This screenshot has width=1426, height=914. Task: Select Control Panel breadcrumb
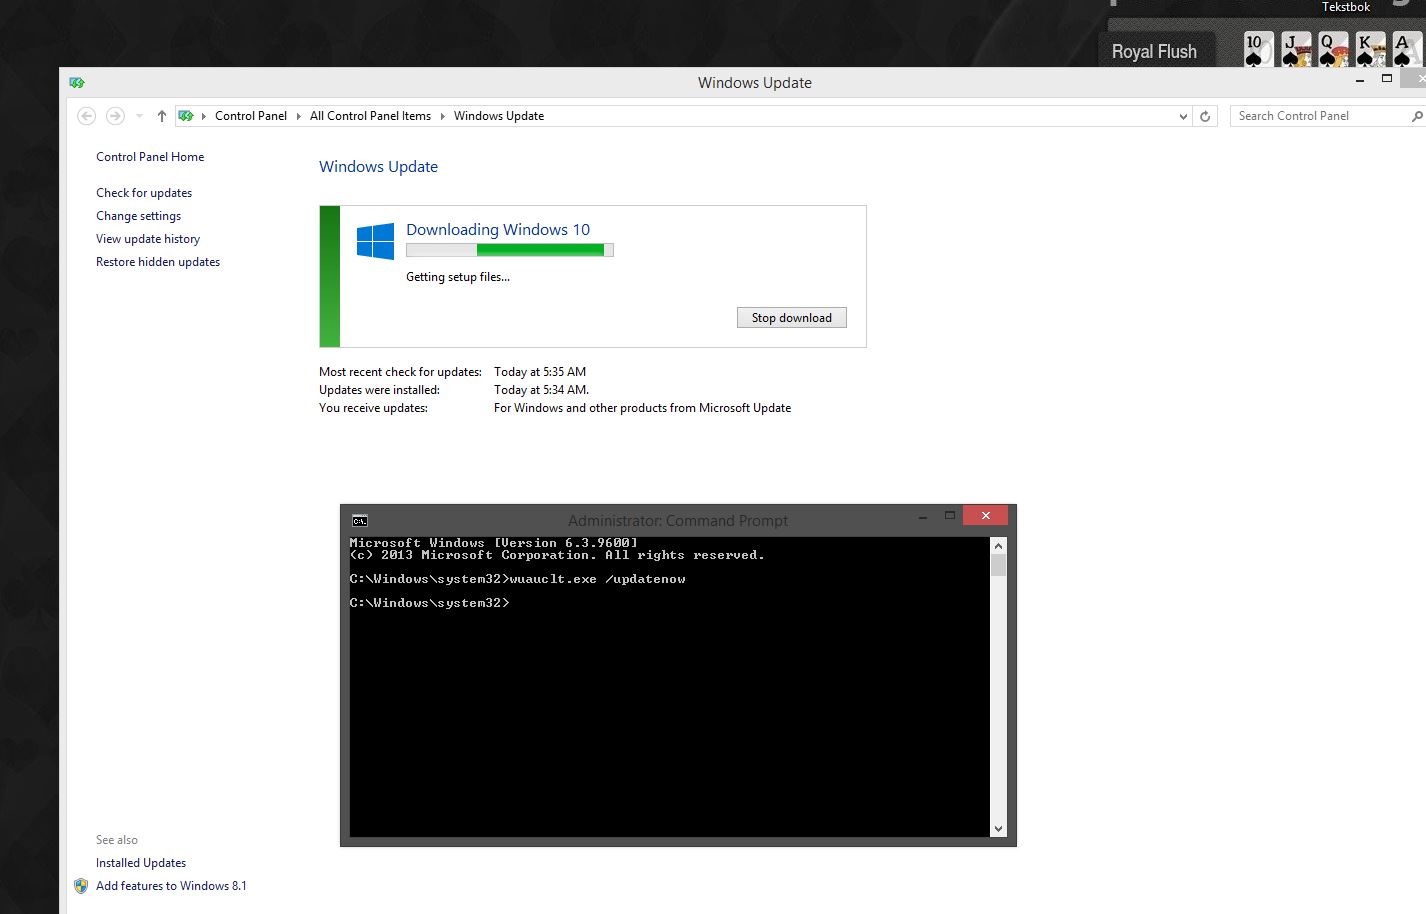click(x=251, y=116)
